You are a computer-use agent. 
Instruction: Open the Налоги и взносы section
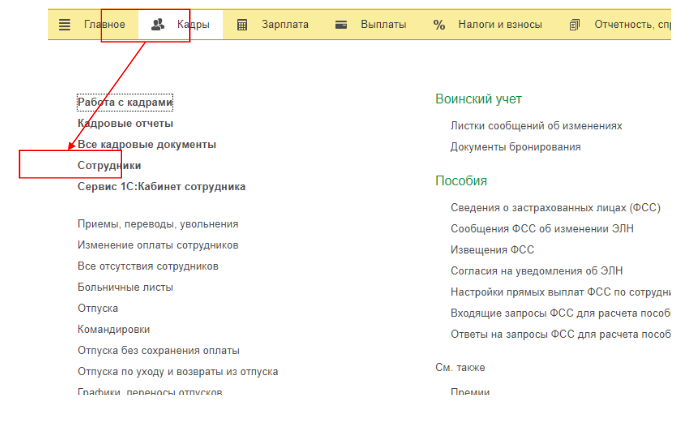[500, 25]
